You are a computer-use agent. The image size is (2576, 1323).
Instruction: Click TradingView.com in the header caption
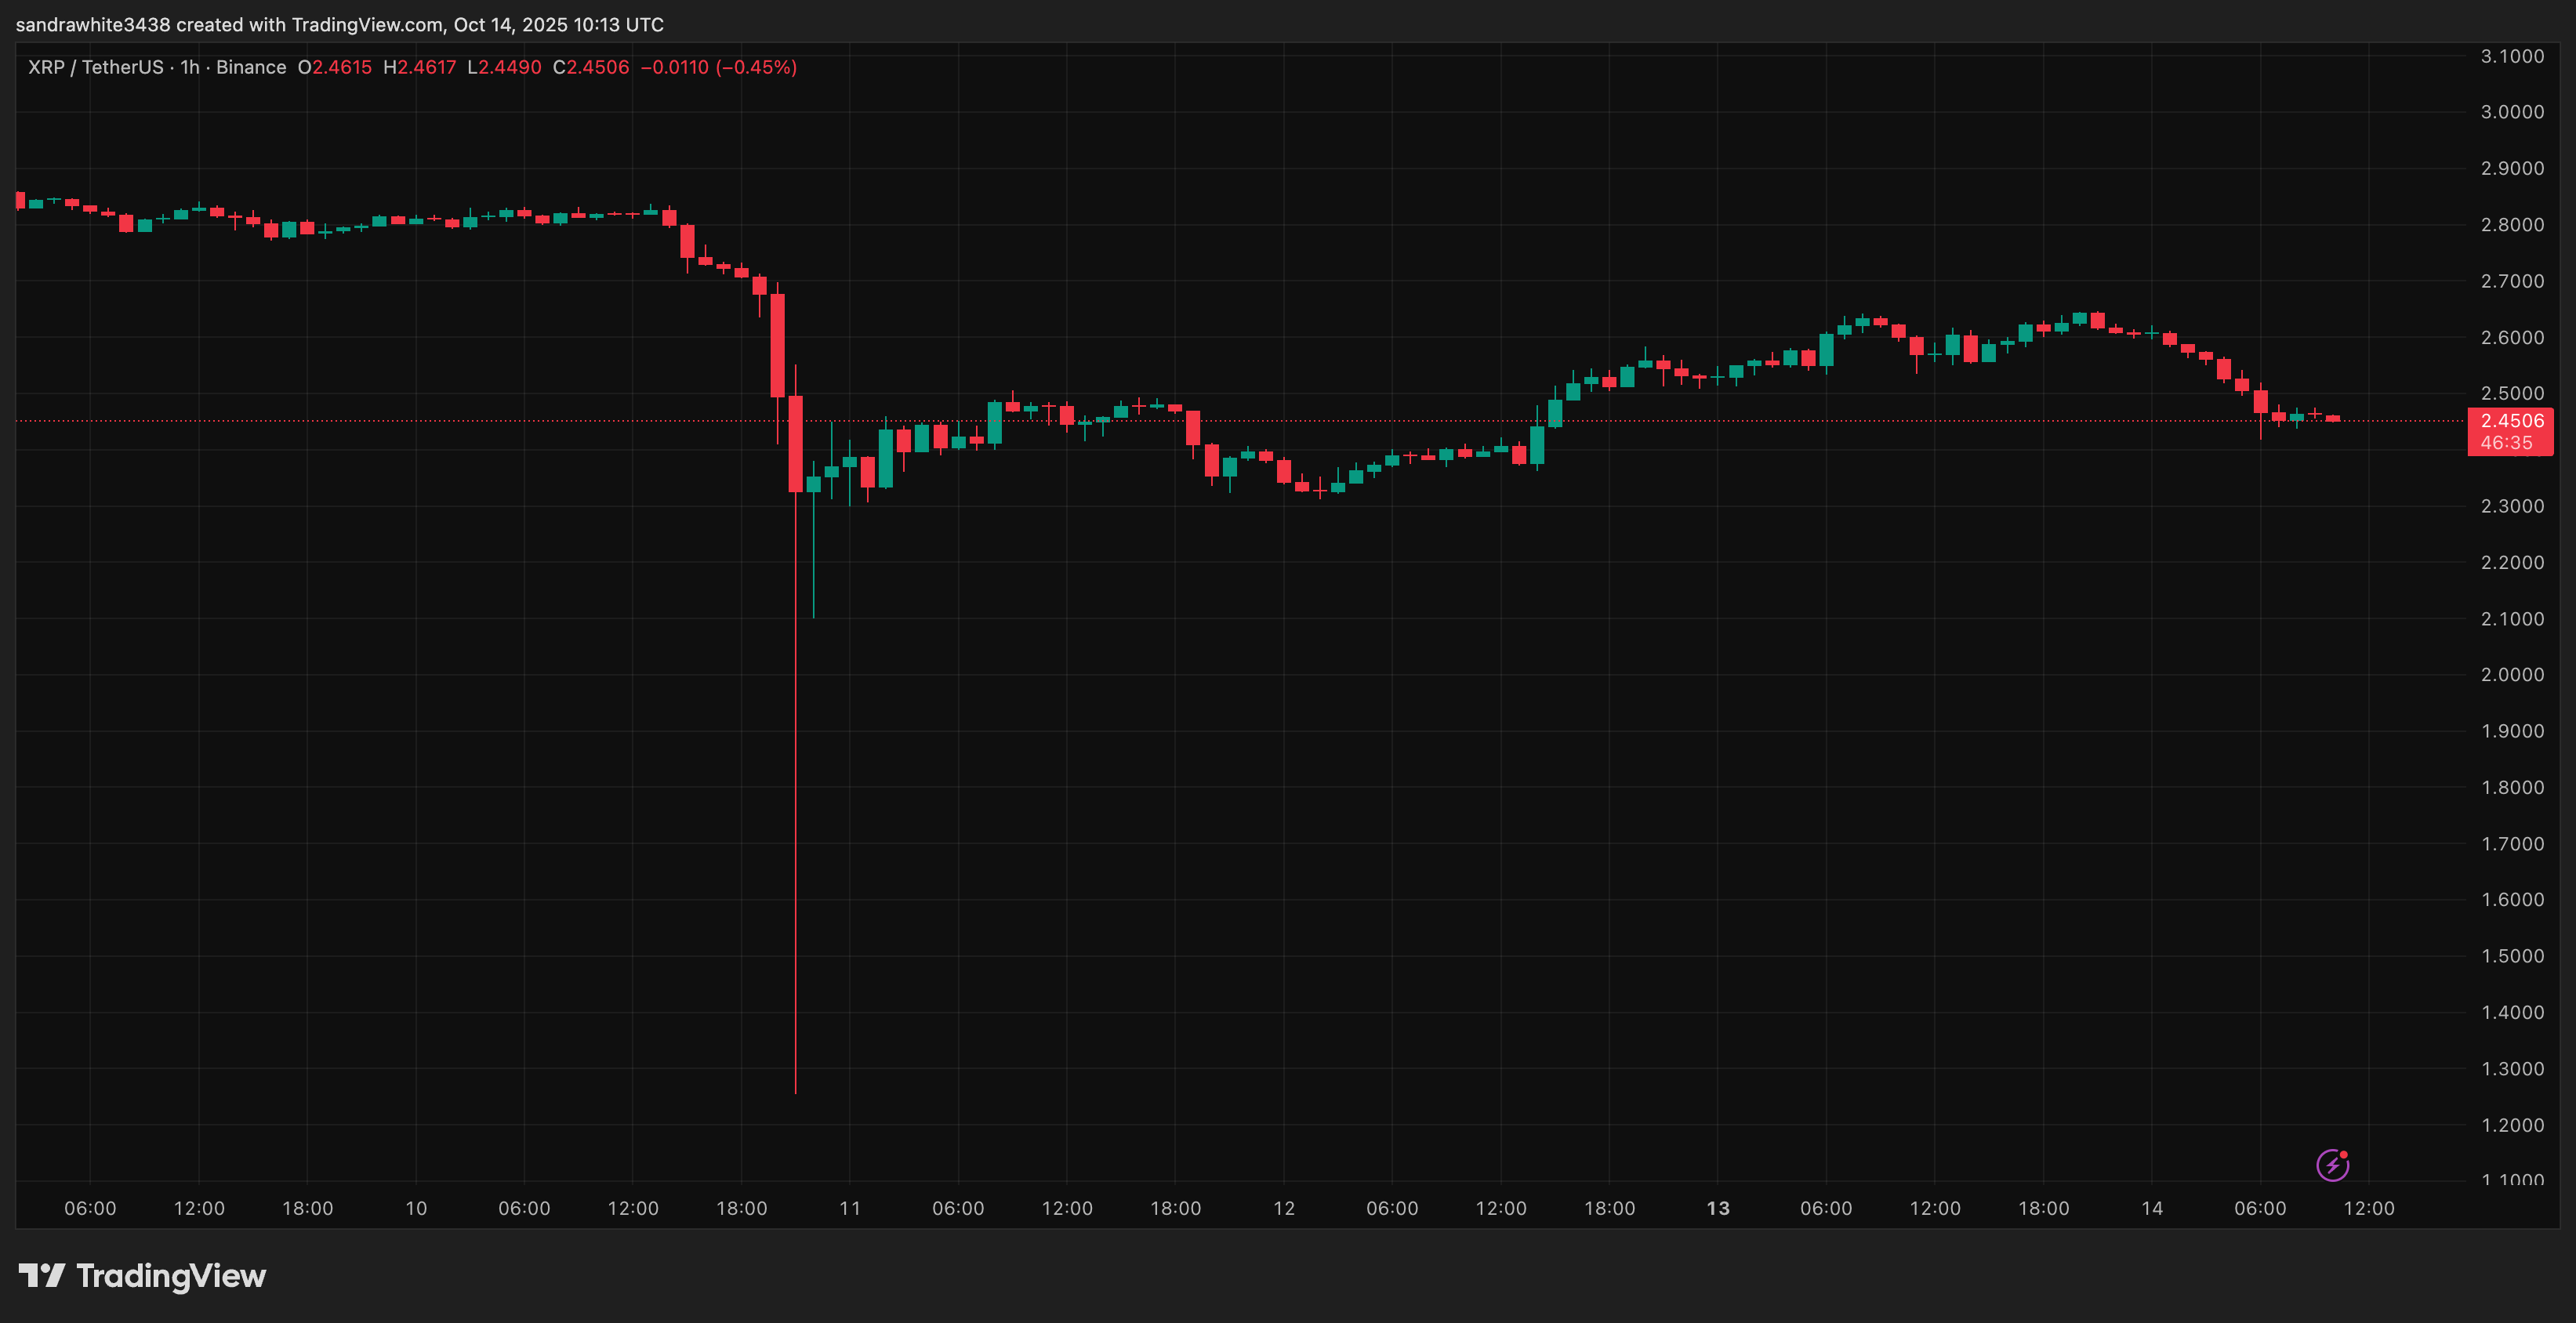tap(367, 24)
